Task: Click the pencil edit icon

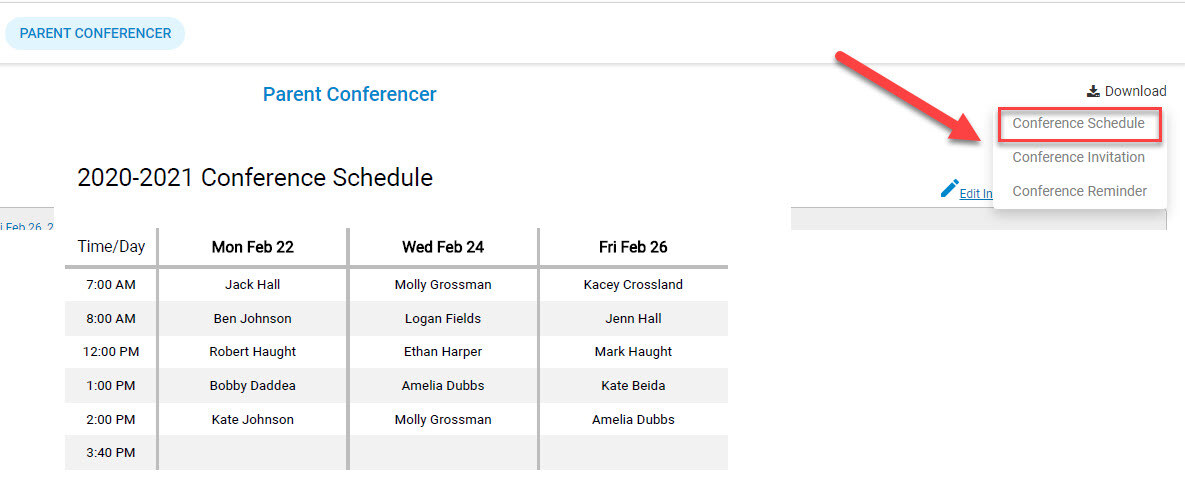Action: pyautogui.click(x=949, y=188)
